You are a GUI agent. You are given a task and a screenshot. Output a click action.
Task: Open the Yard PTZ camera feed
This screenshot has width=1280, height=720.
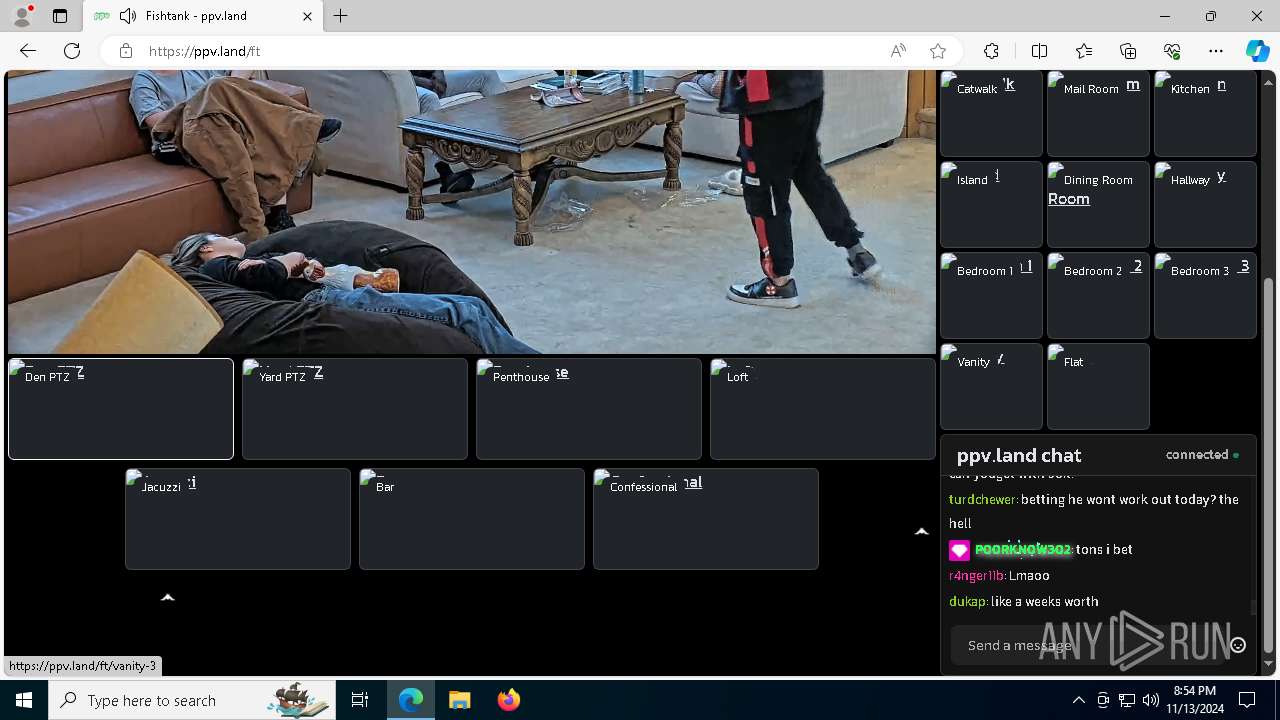click(355, 409)
